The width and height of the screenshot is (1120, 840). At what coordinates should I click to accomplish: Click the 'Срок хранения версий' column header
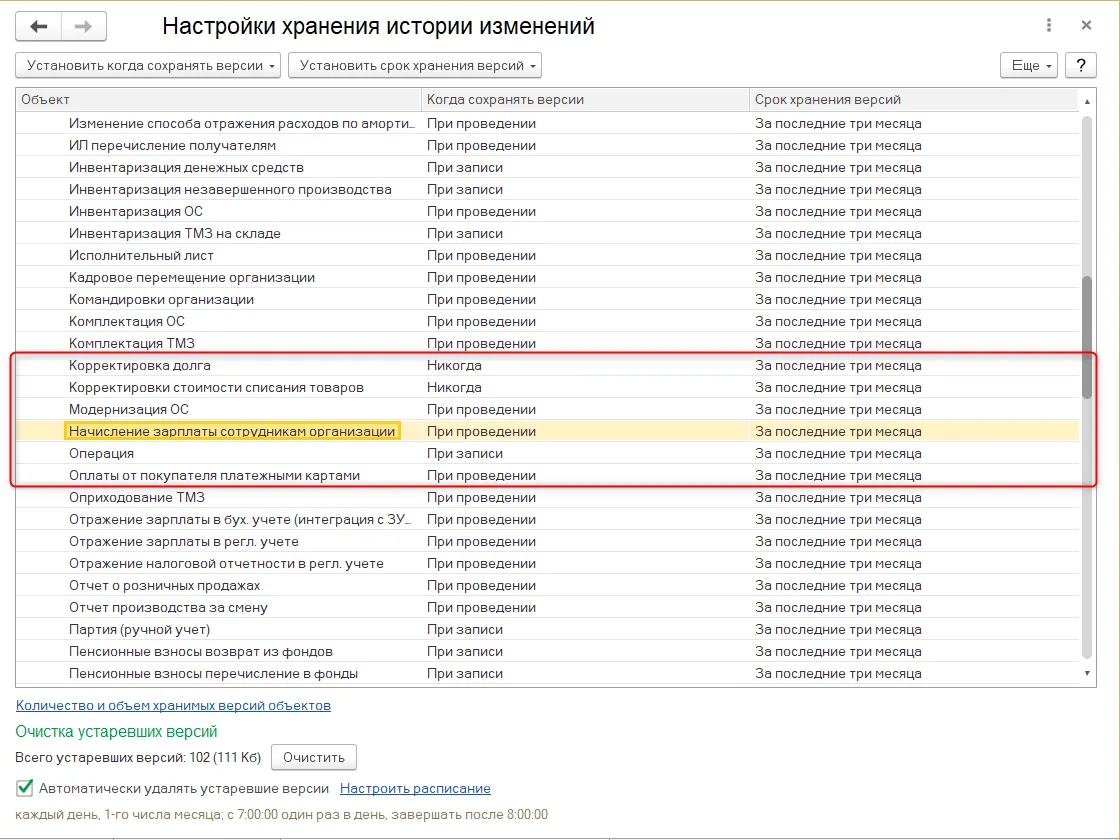(914, 99)
